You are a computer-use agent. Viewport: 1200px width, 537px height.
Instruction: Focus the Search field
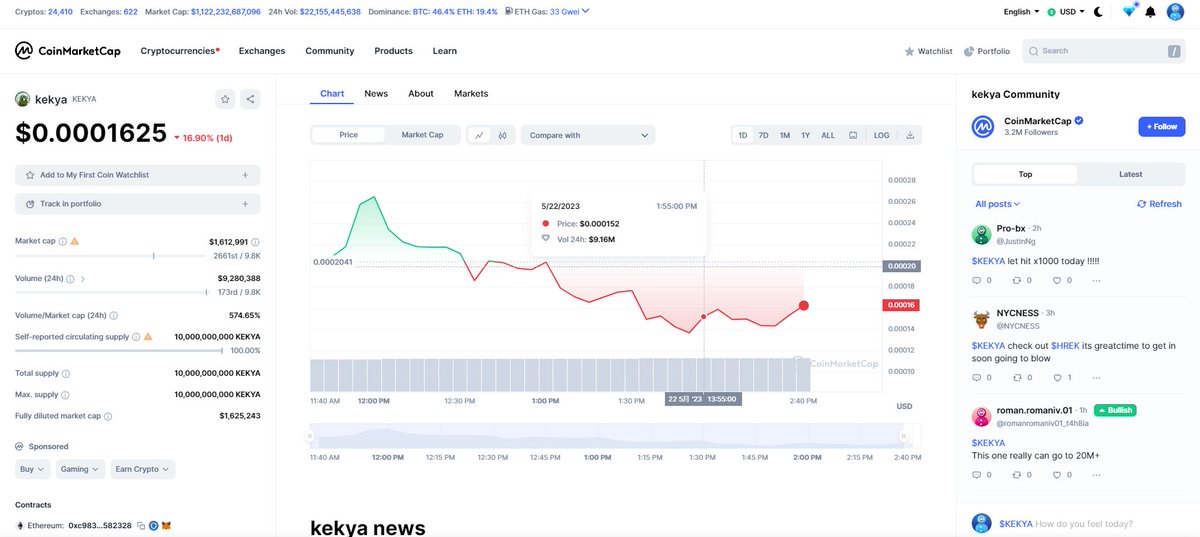point(1104,51)
